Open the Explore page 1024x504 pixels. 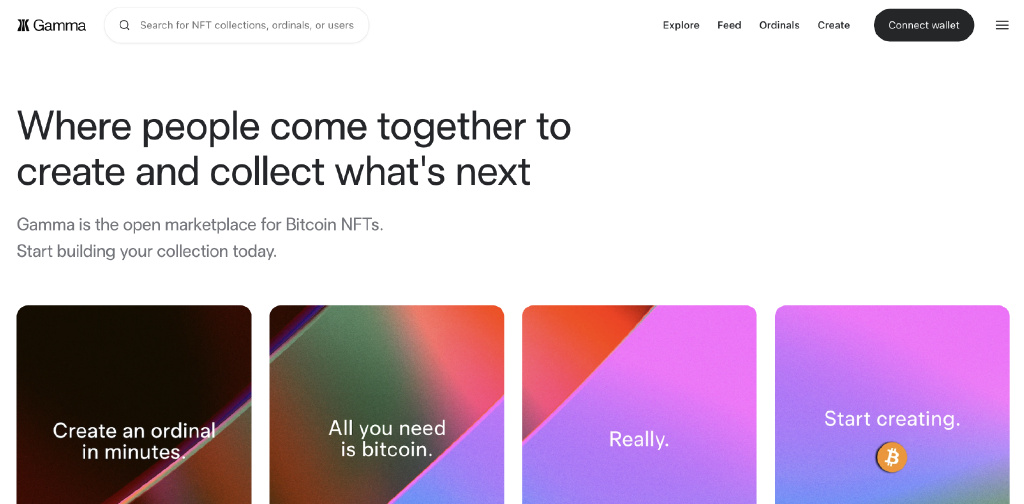click(x=681, y=25)
